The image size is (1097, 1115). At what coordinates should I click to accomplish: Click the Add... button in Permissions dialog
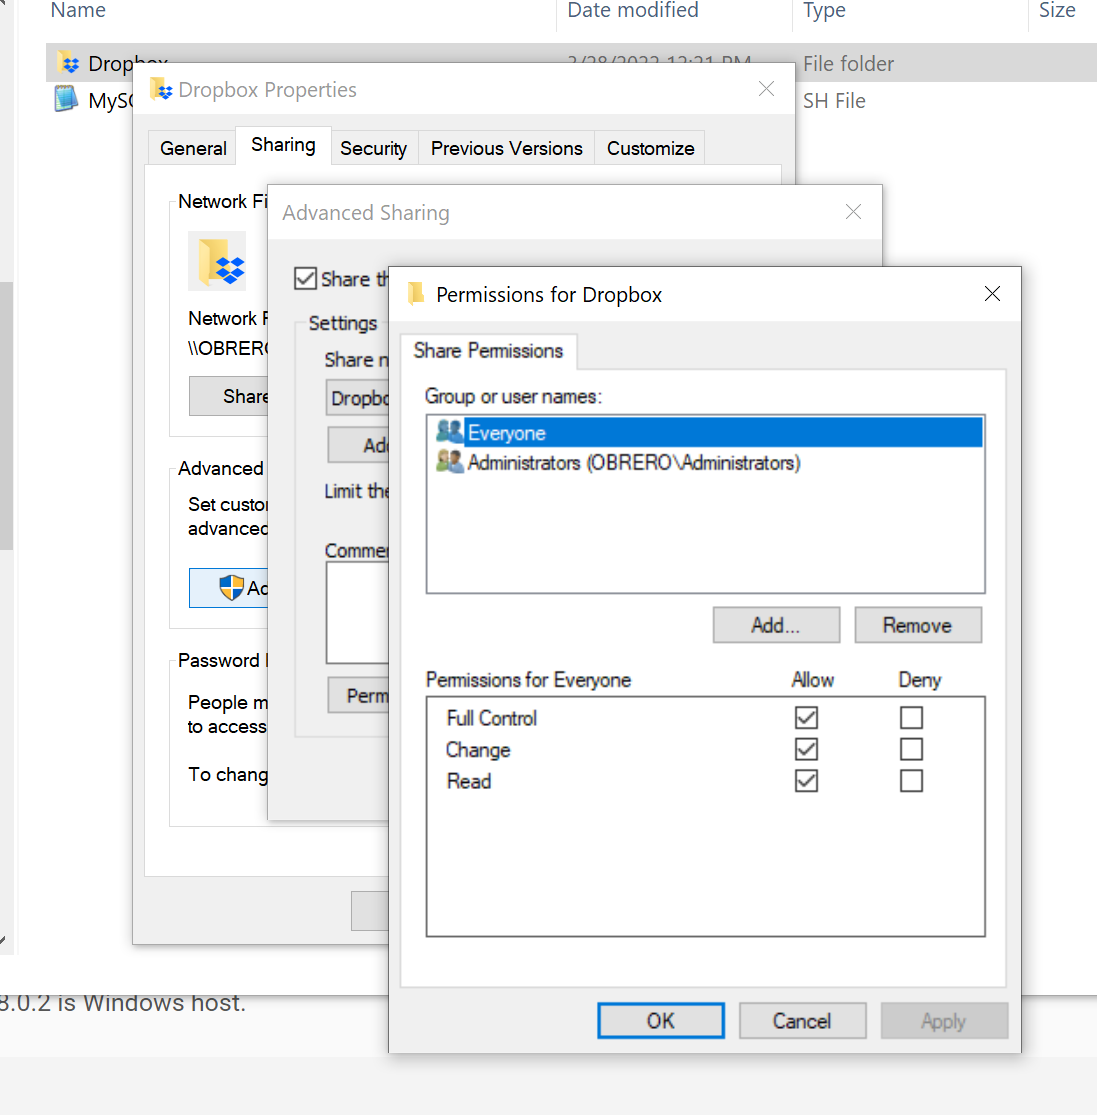pos(776,625)
